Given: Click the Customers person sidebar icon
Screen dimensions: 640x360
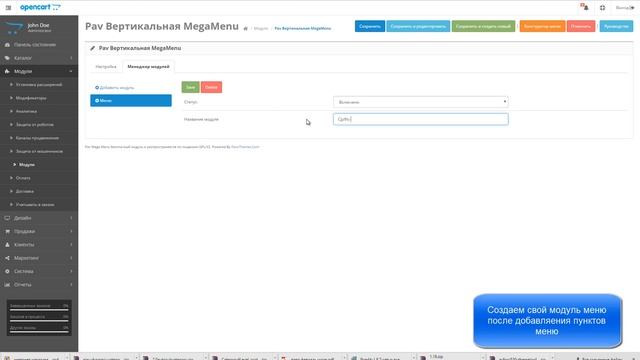Looking at the screenshot, I should (7, 244).
